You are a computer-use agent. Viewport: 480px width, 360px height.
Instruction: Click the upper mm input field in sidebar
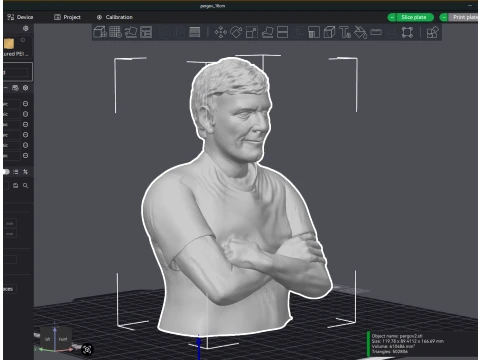(10, 223)
